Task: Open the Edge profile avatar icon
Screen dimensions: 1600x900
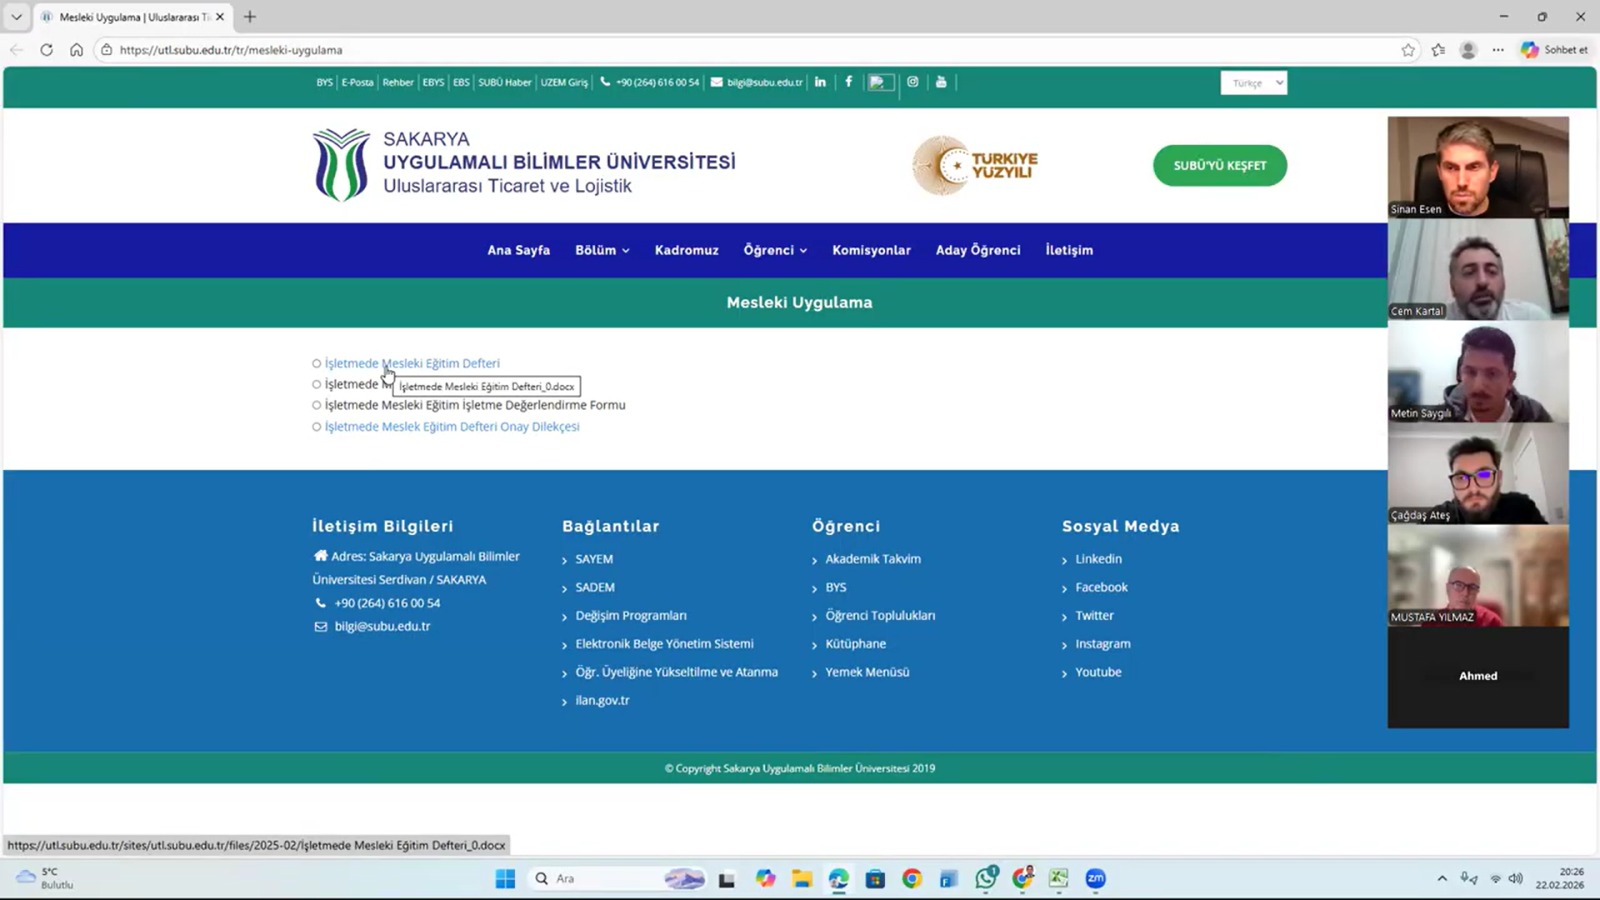Action: coord(1468,50)
